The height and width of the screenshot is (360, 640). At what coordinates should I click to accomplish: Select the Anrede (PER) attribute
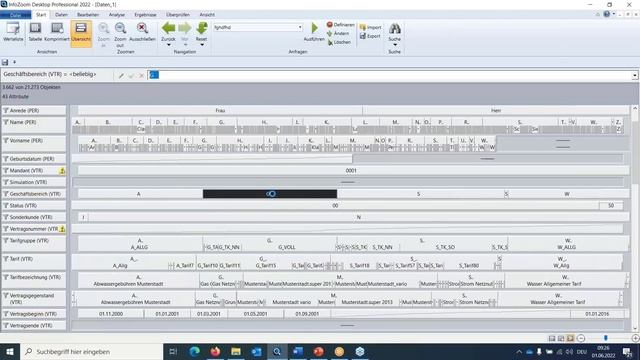point(33,111)
